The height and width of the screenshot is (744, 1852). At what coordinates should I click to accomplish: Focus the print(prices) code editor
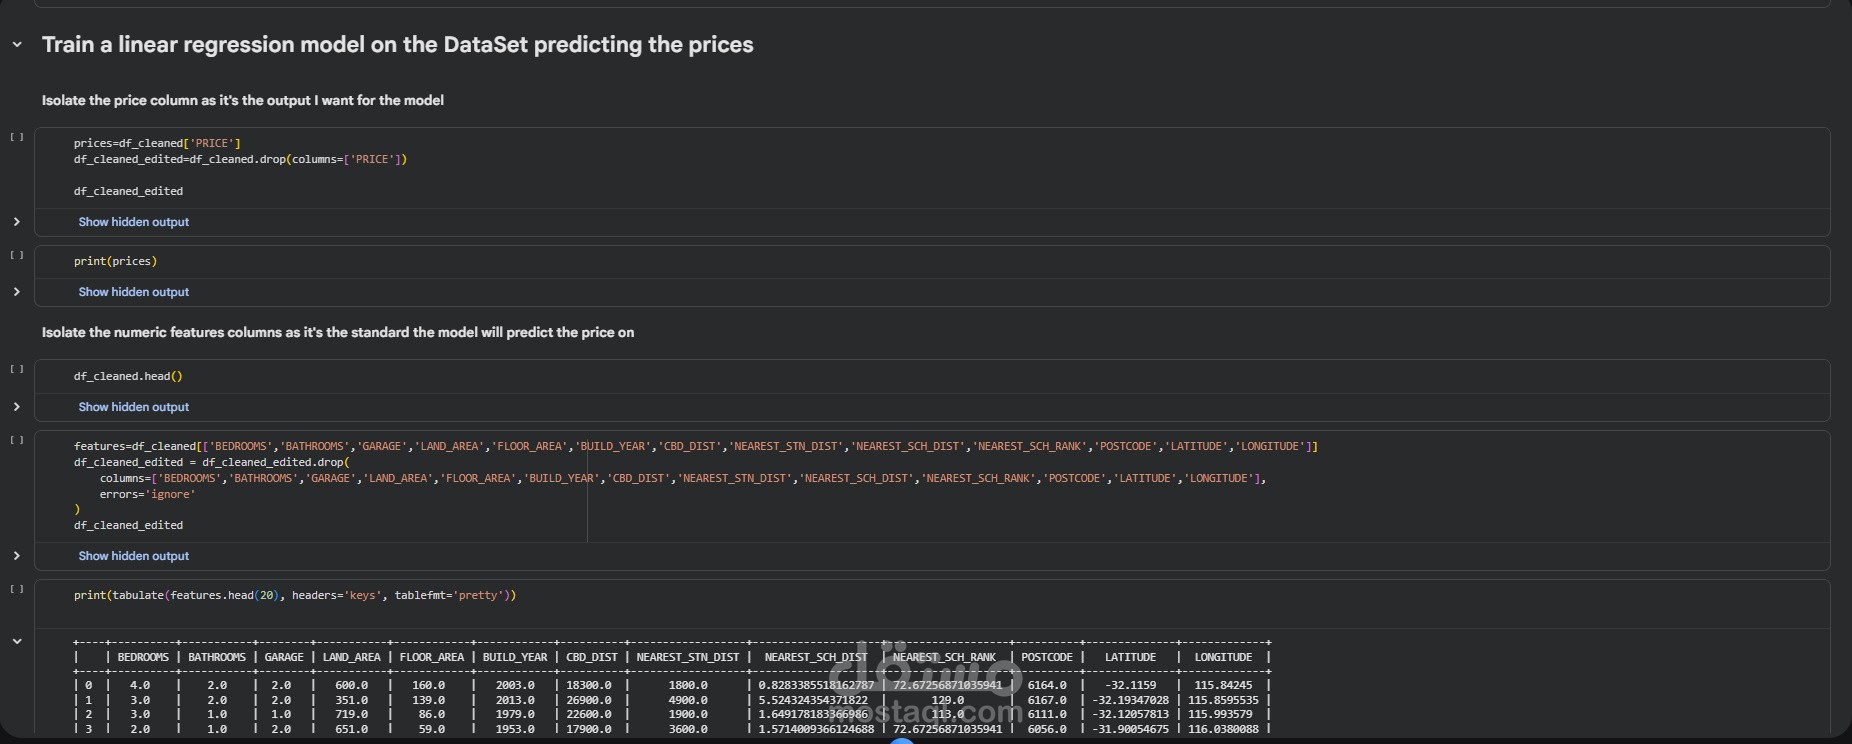(600, 261)
